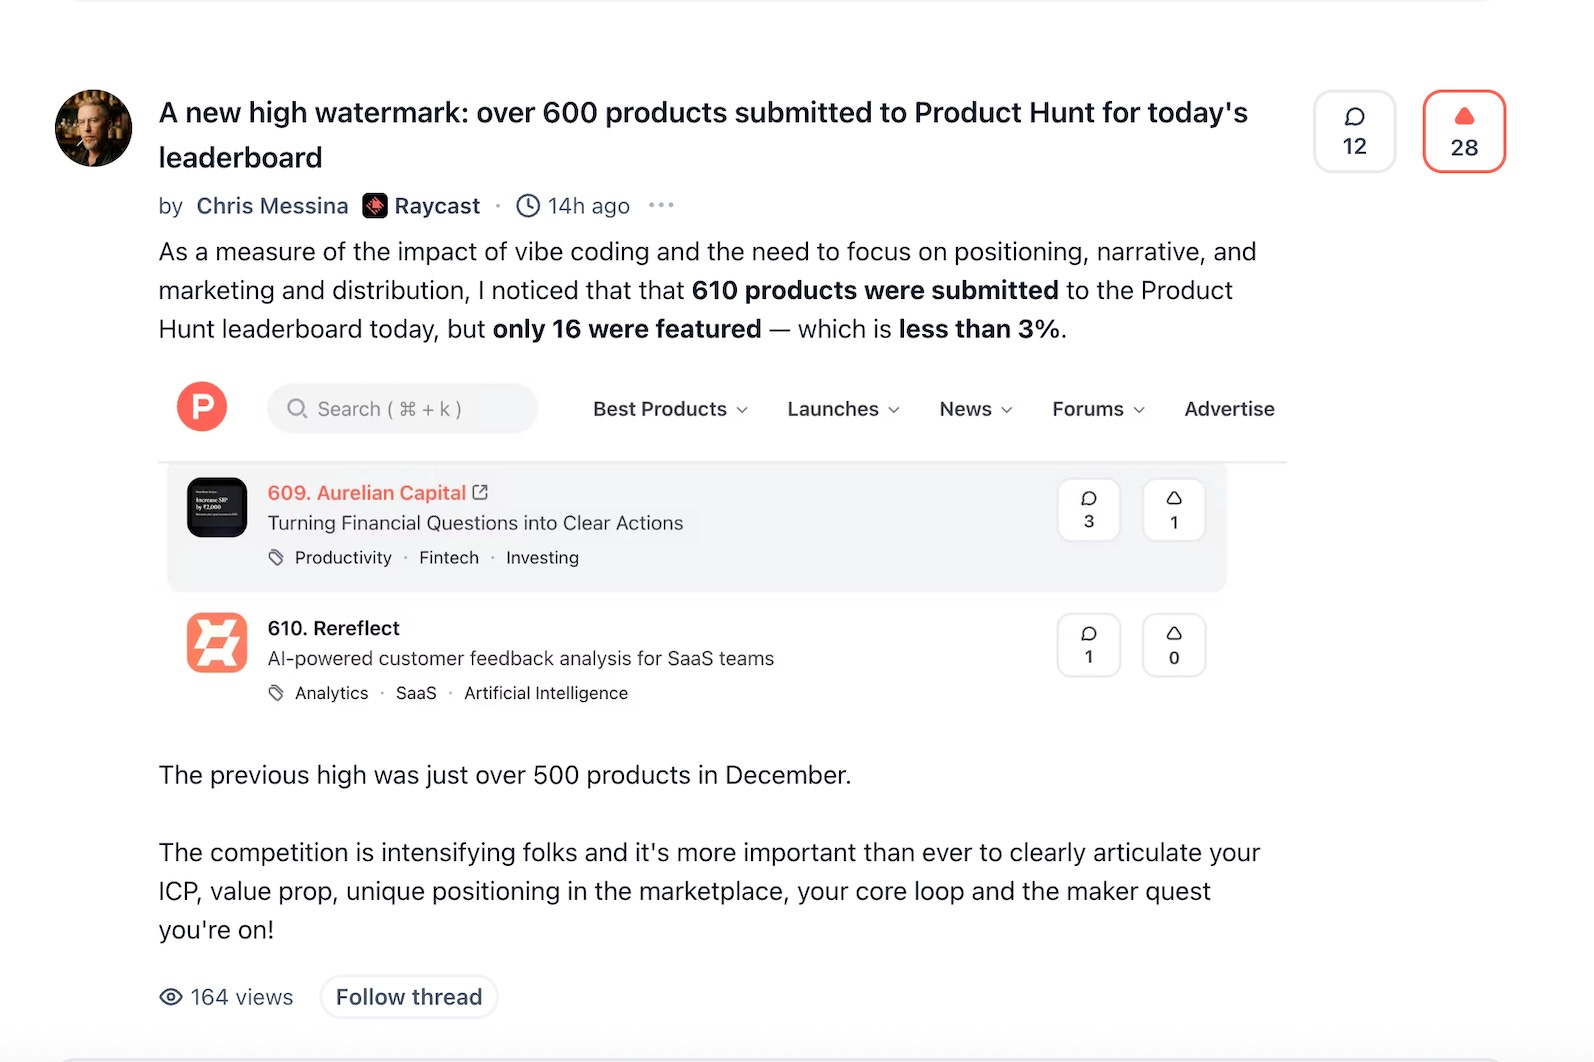Image resolution: width=1594 pixels, height=1062 pixels.
Task: Go to the Advertise page
Action: tap(1229, 409)
